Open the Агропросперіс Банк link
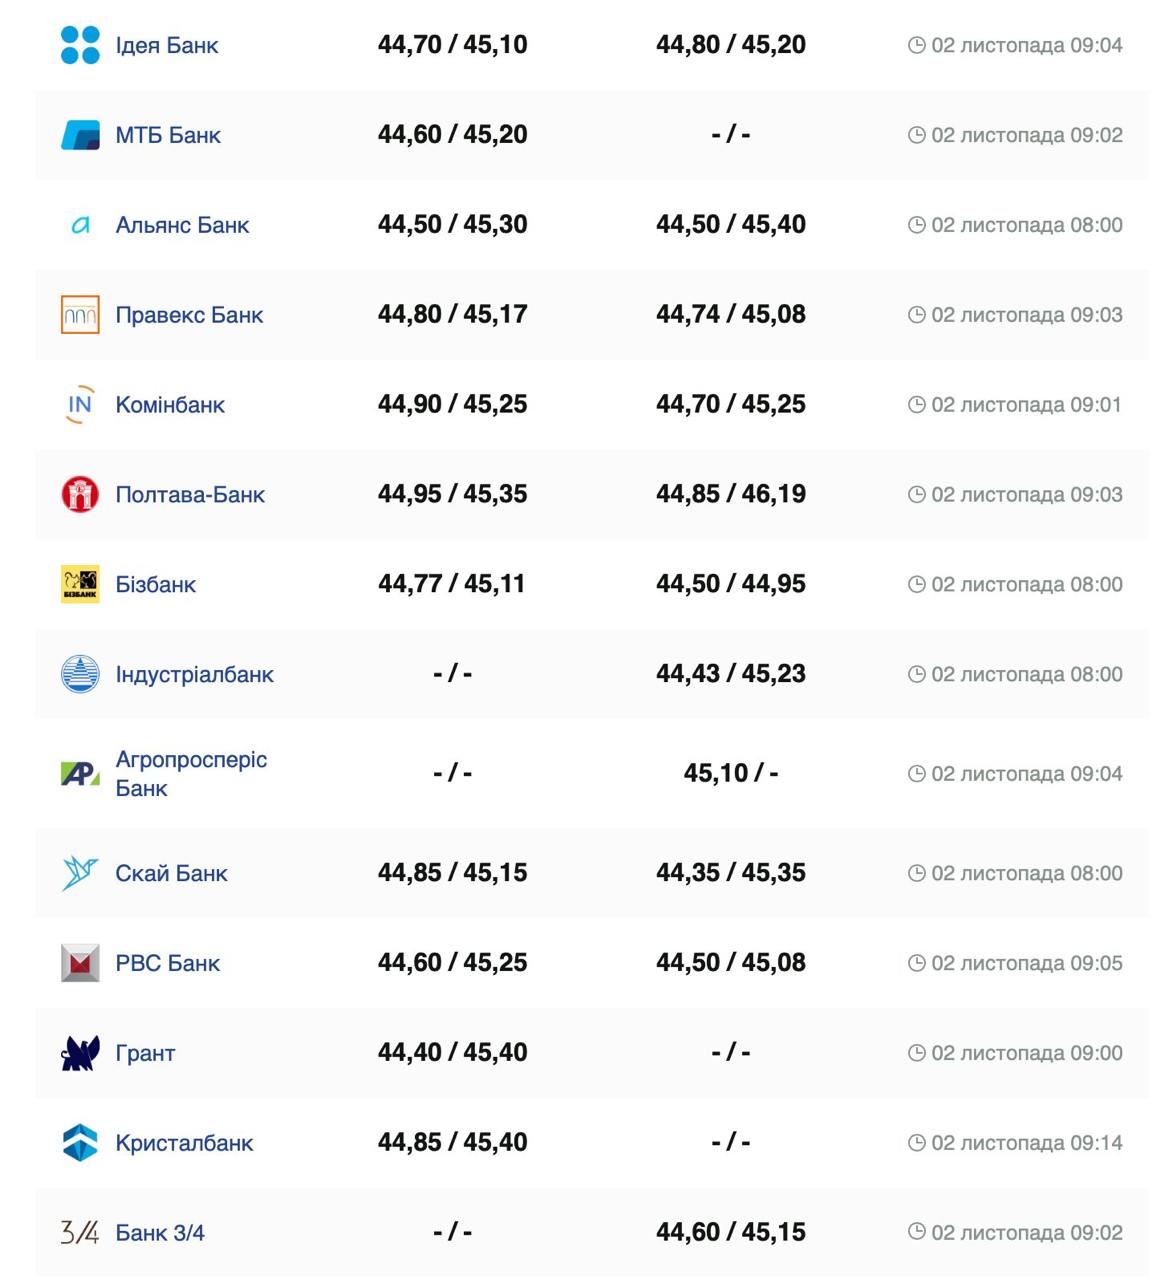Screen dimensions: 1165x1280 [190, 773]
